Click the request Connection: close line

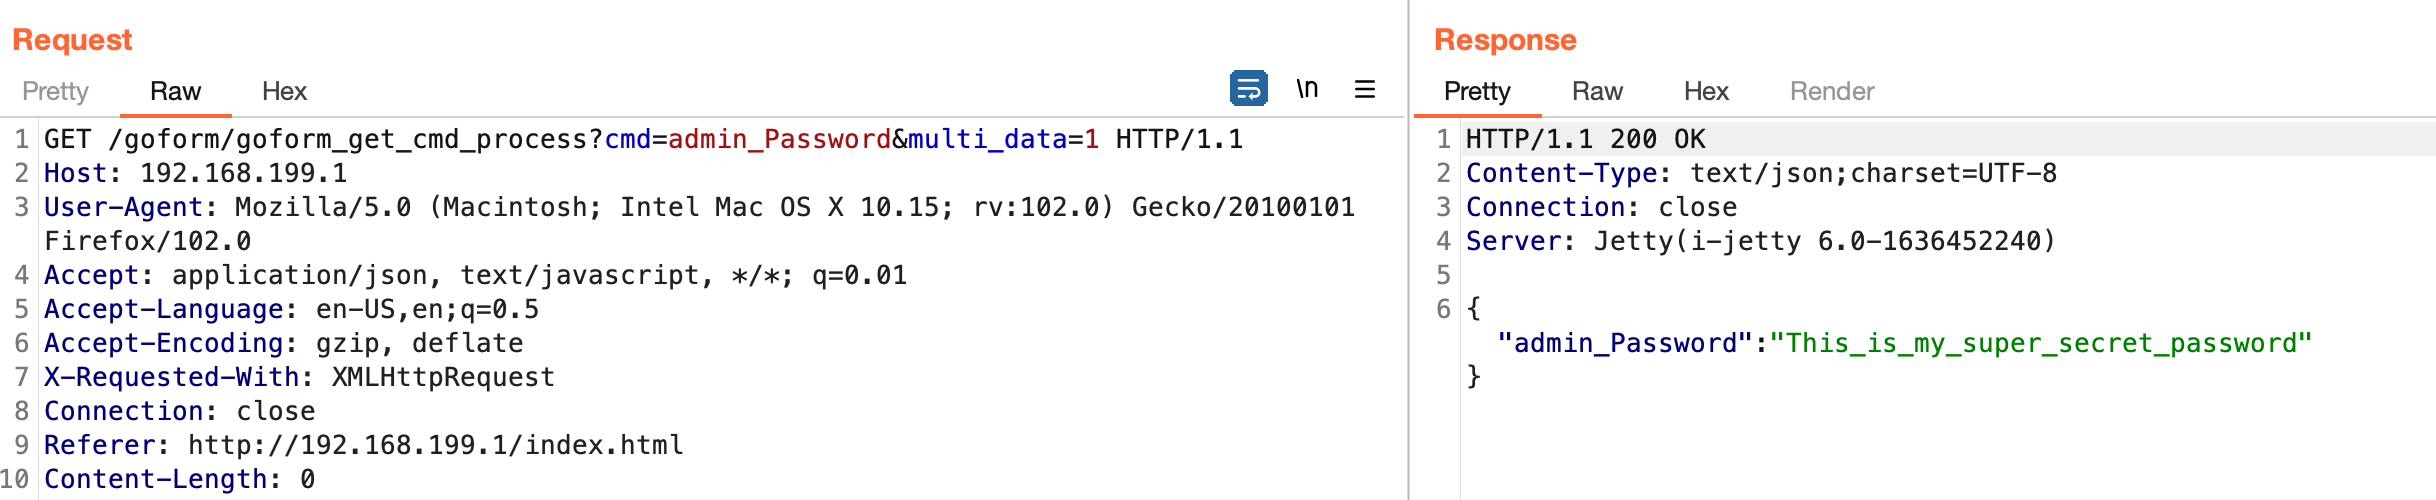(179, 411)
